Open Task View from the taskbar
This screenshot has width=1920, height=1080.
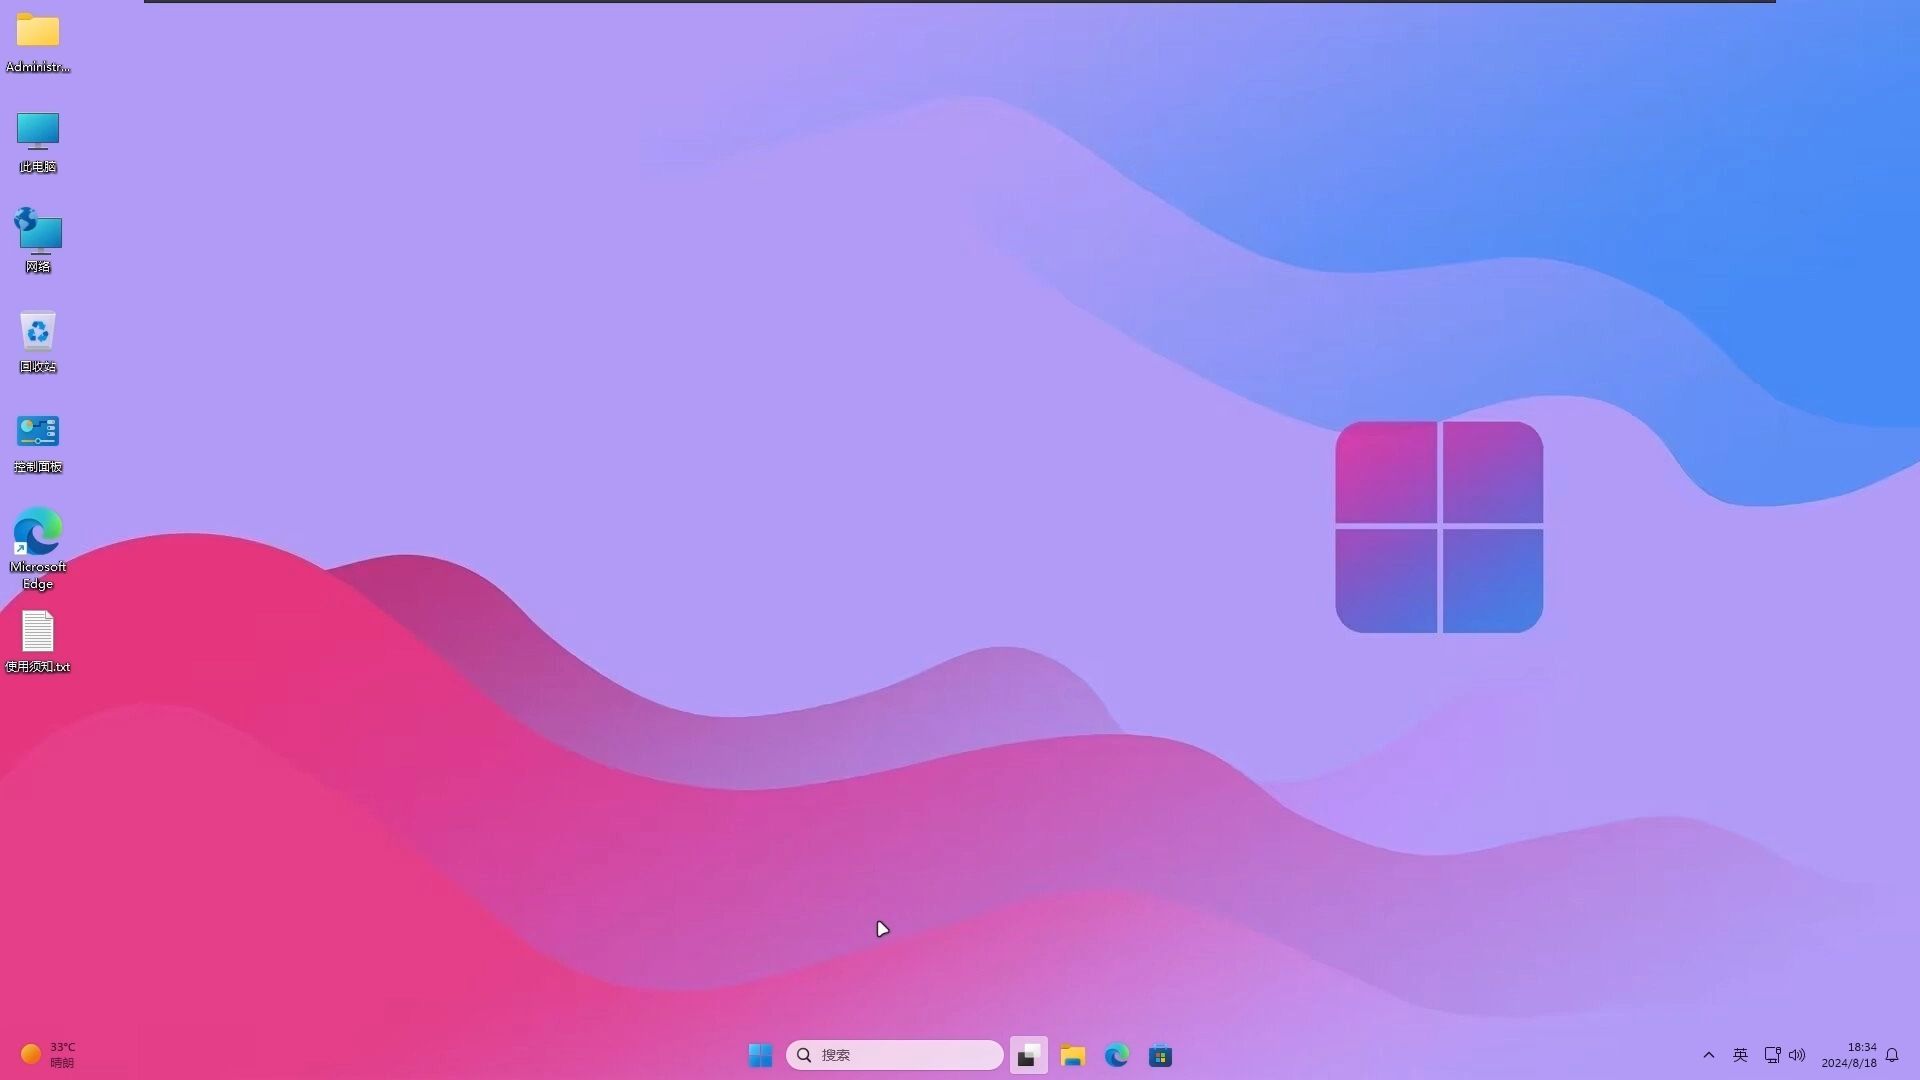[x=1028, y=1055]
